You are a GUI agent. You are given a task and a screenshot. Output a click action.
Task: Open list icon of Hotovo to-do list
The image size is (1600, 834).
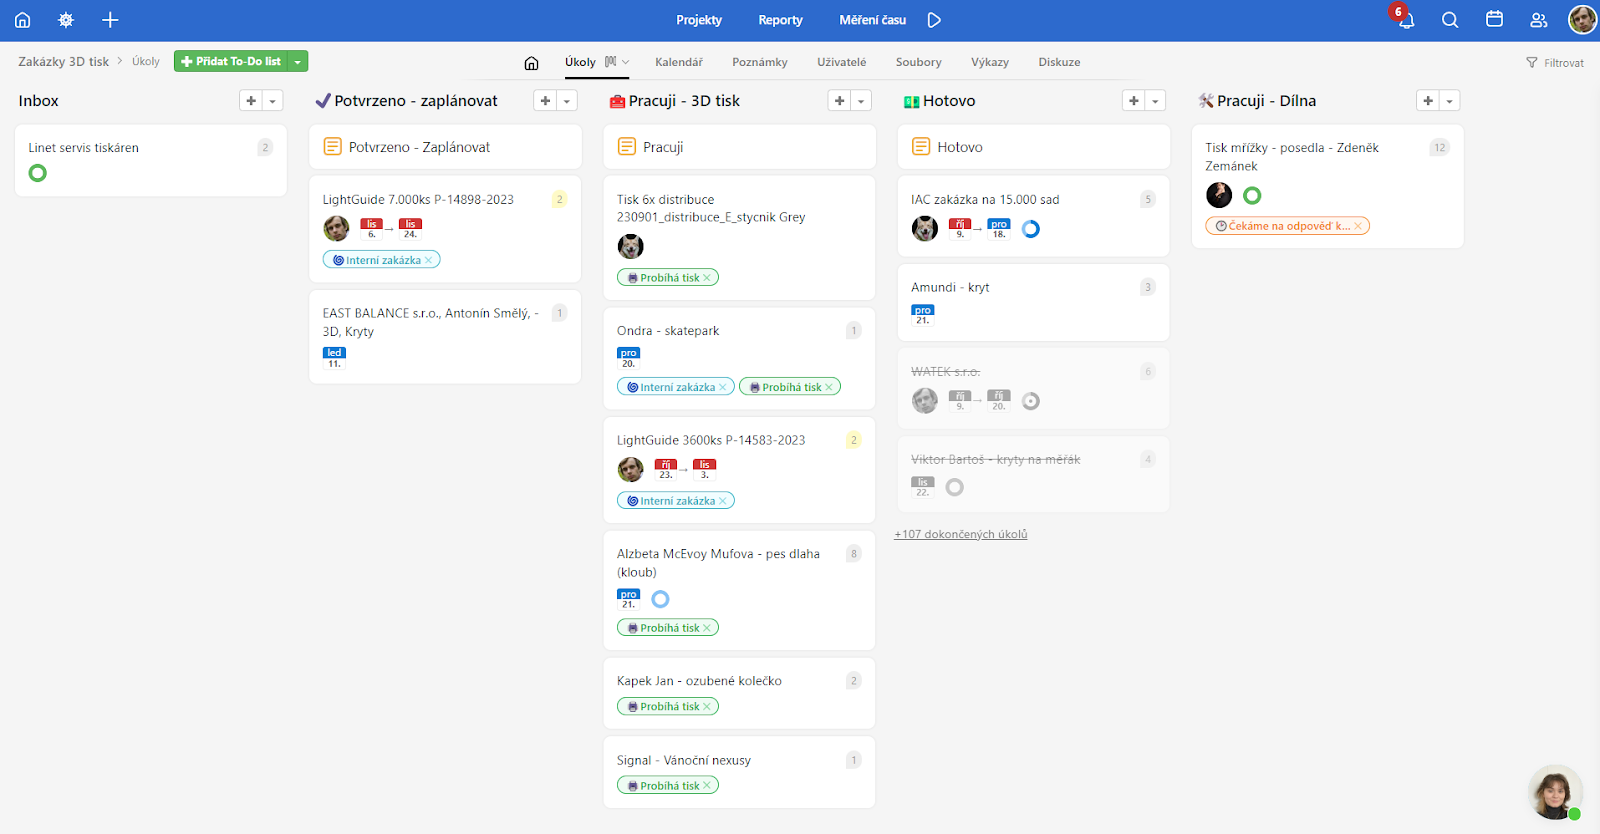(x=921, y=147)
